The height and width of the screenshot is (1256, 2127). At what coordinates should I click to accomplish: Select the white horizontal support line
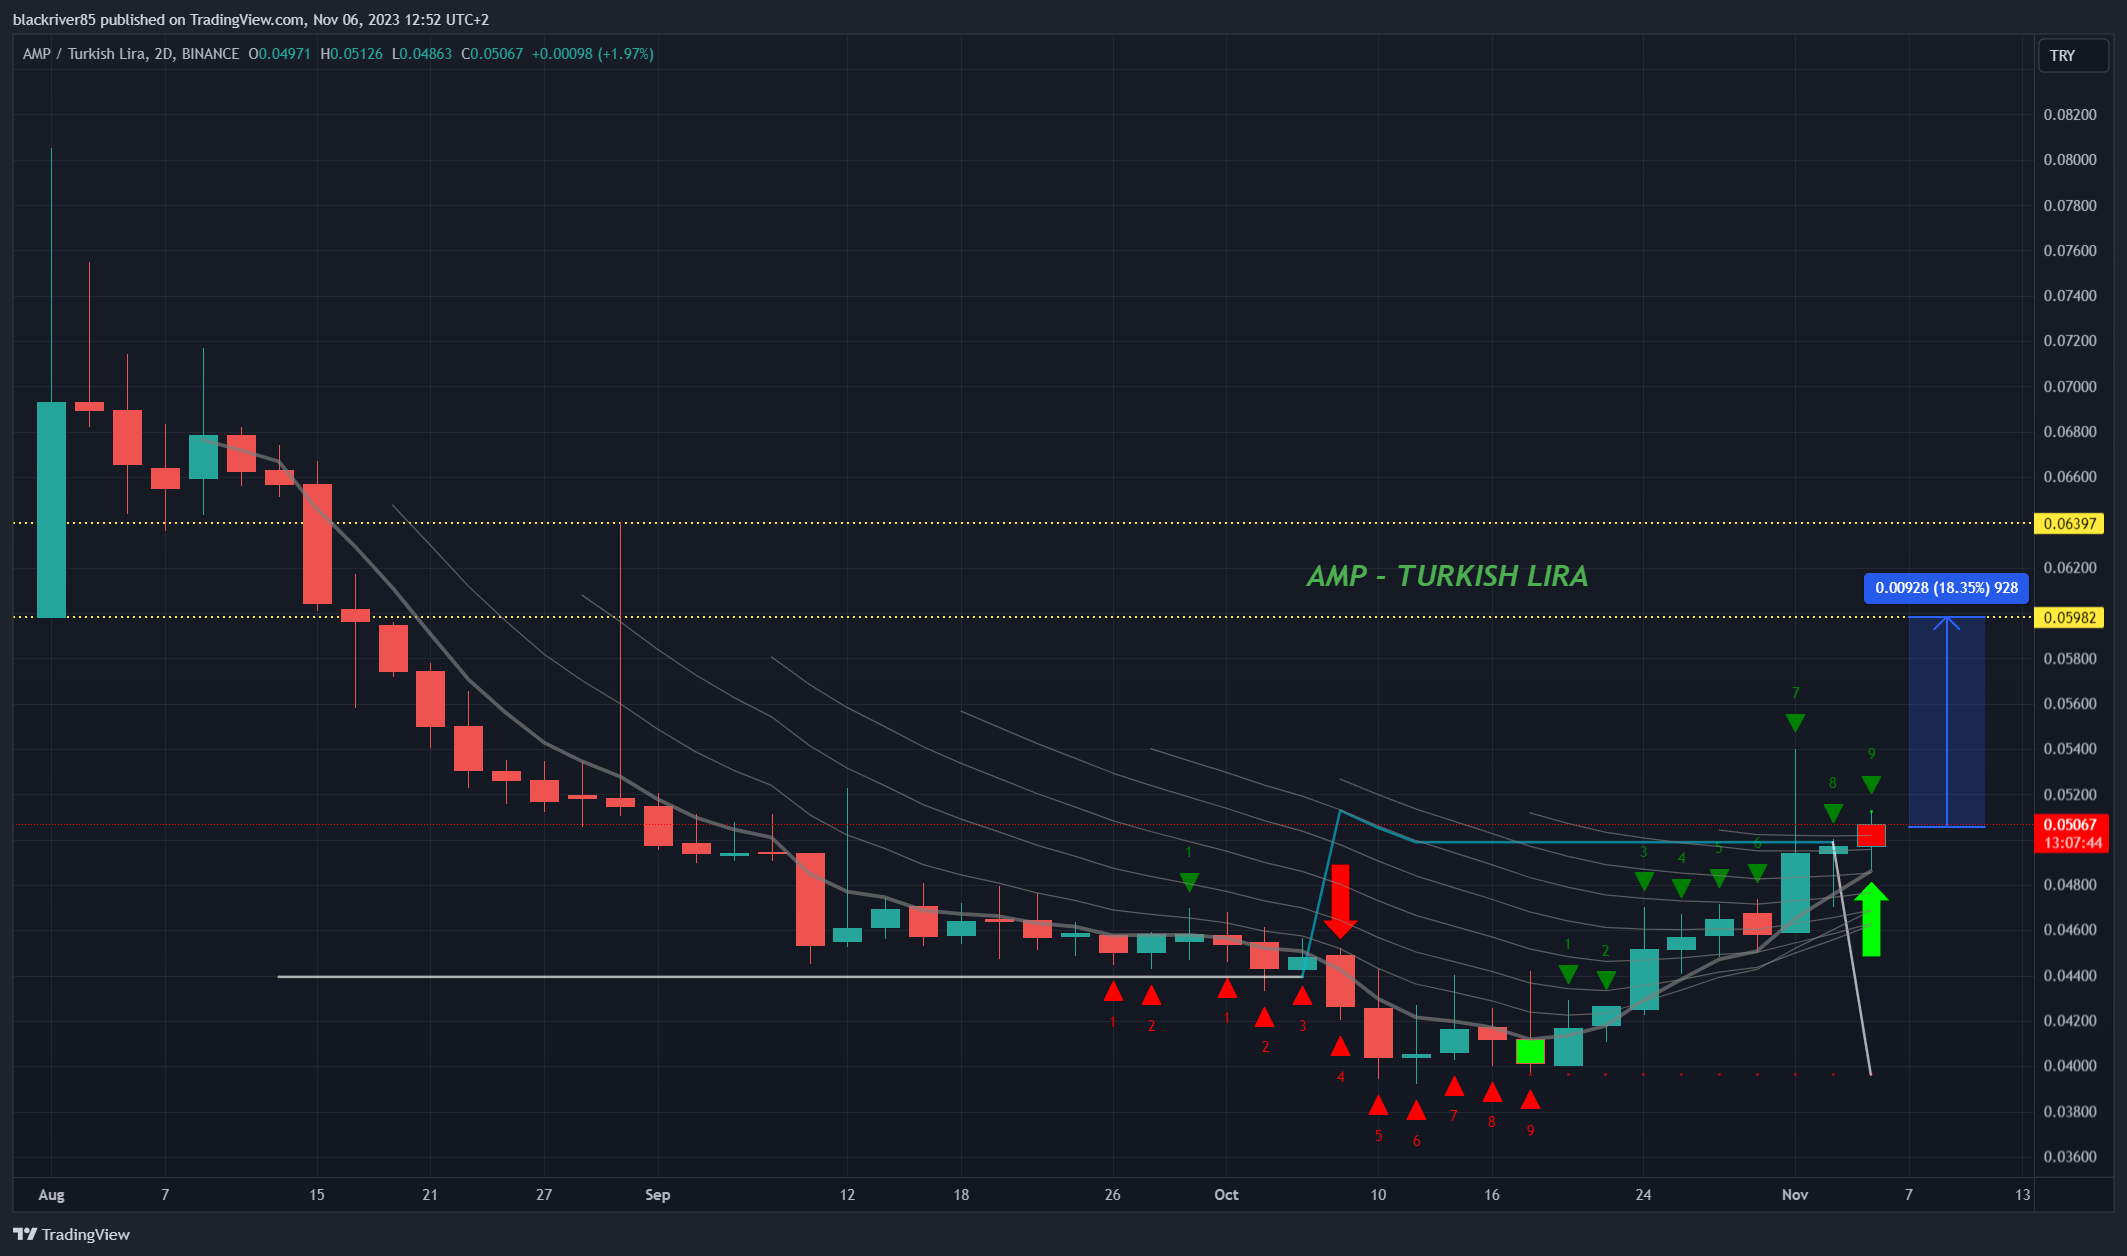(790, 976)
